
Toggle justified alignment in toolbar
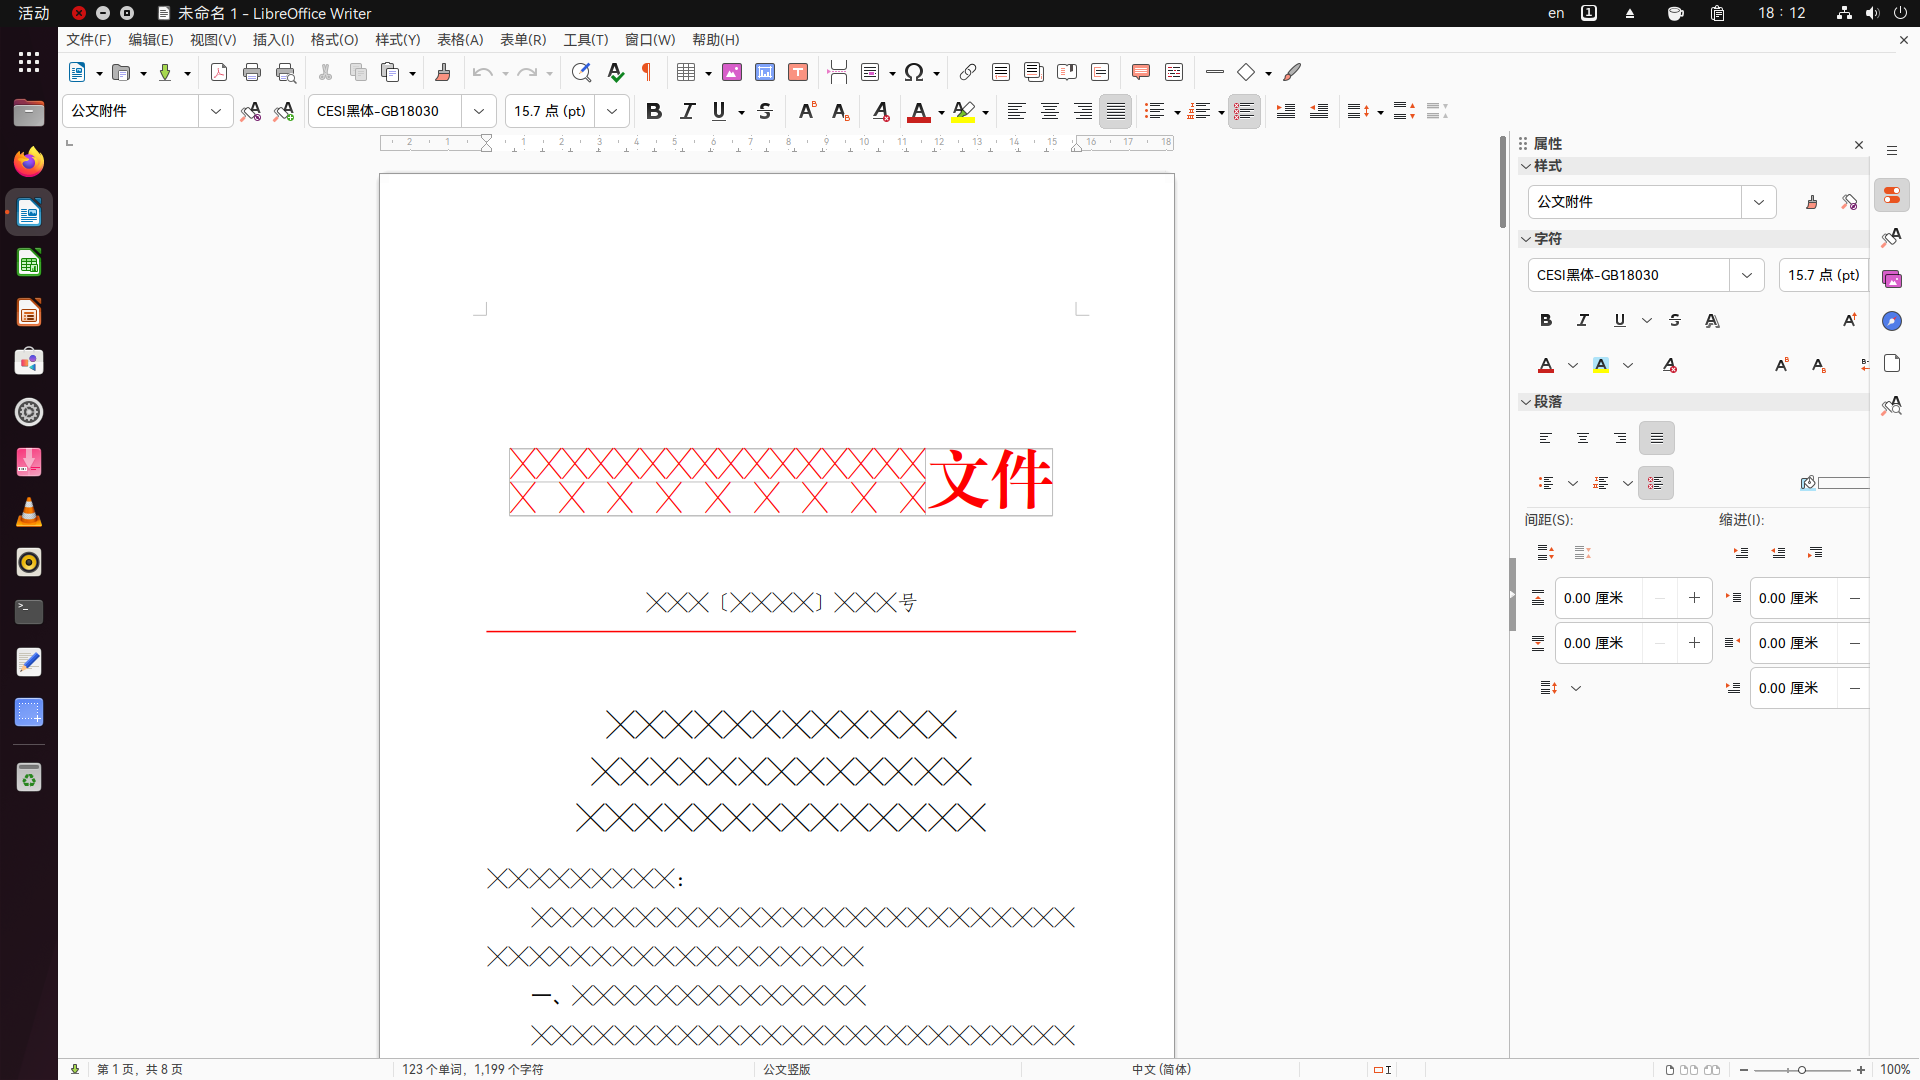[1115, 111]
